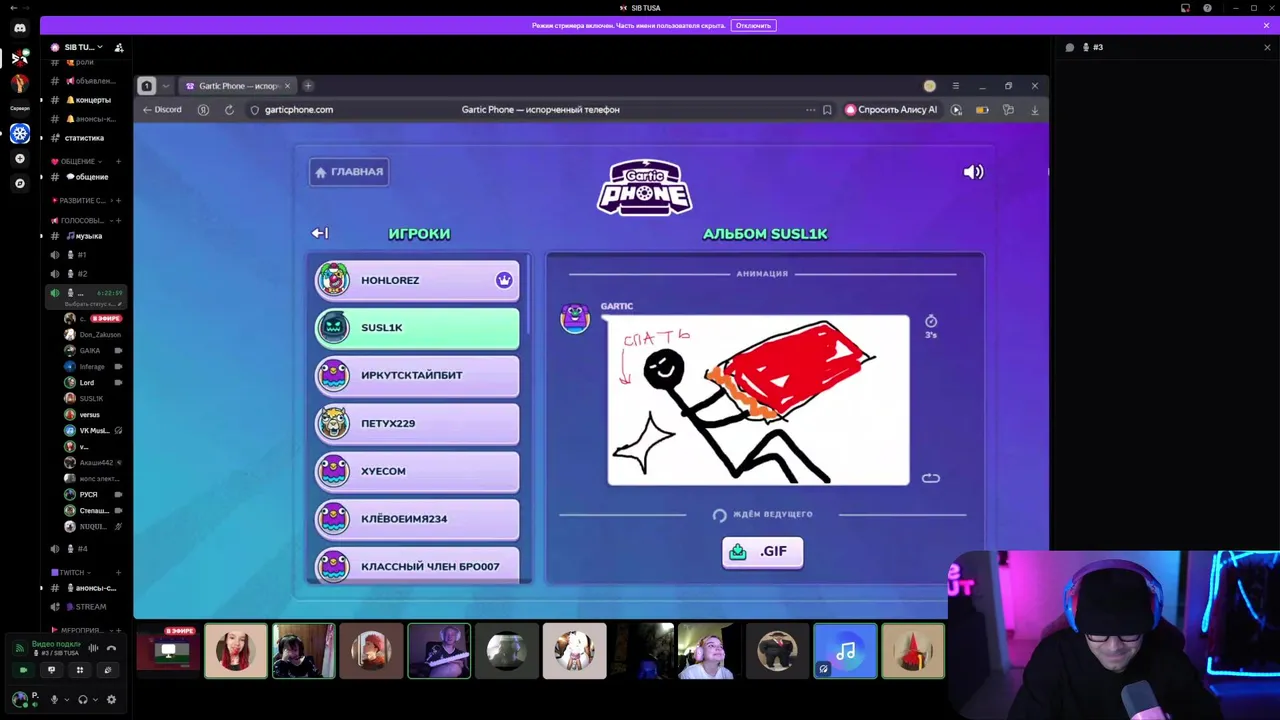This screenshot has height=720, width=1280.
Task: Click the ГЛАВНАЯ home button
Action: (349, 172)
